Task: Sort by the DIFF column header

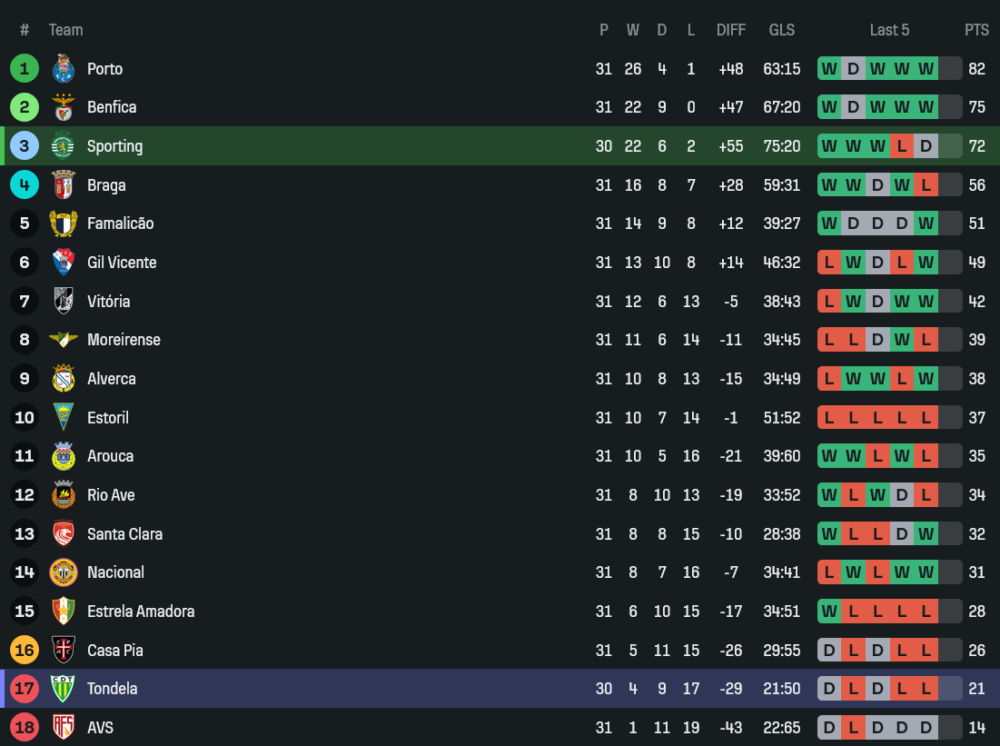Action: coord(731,30)
